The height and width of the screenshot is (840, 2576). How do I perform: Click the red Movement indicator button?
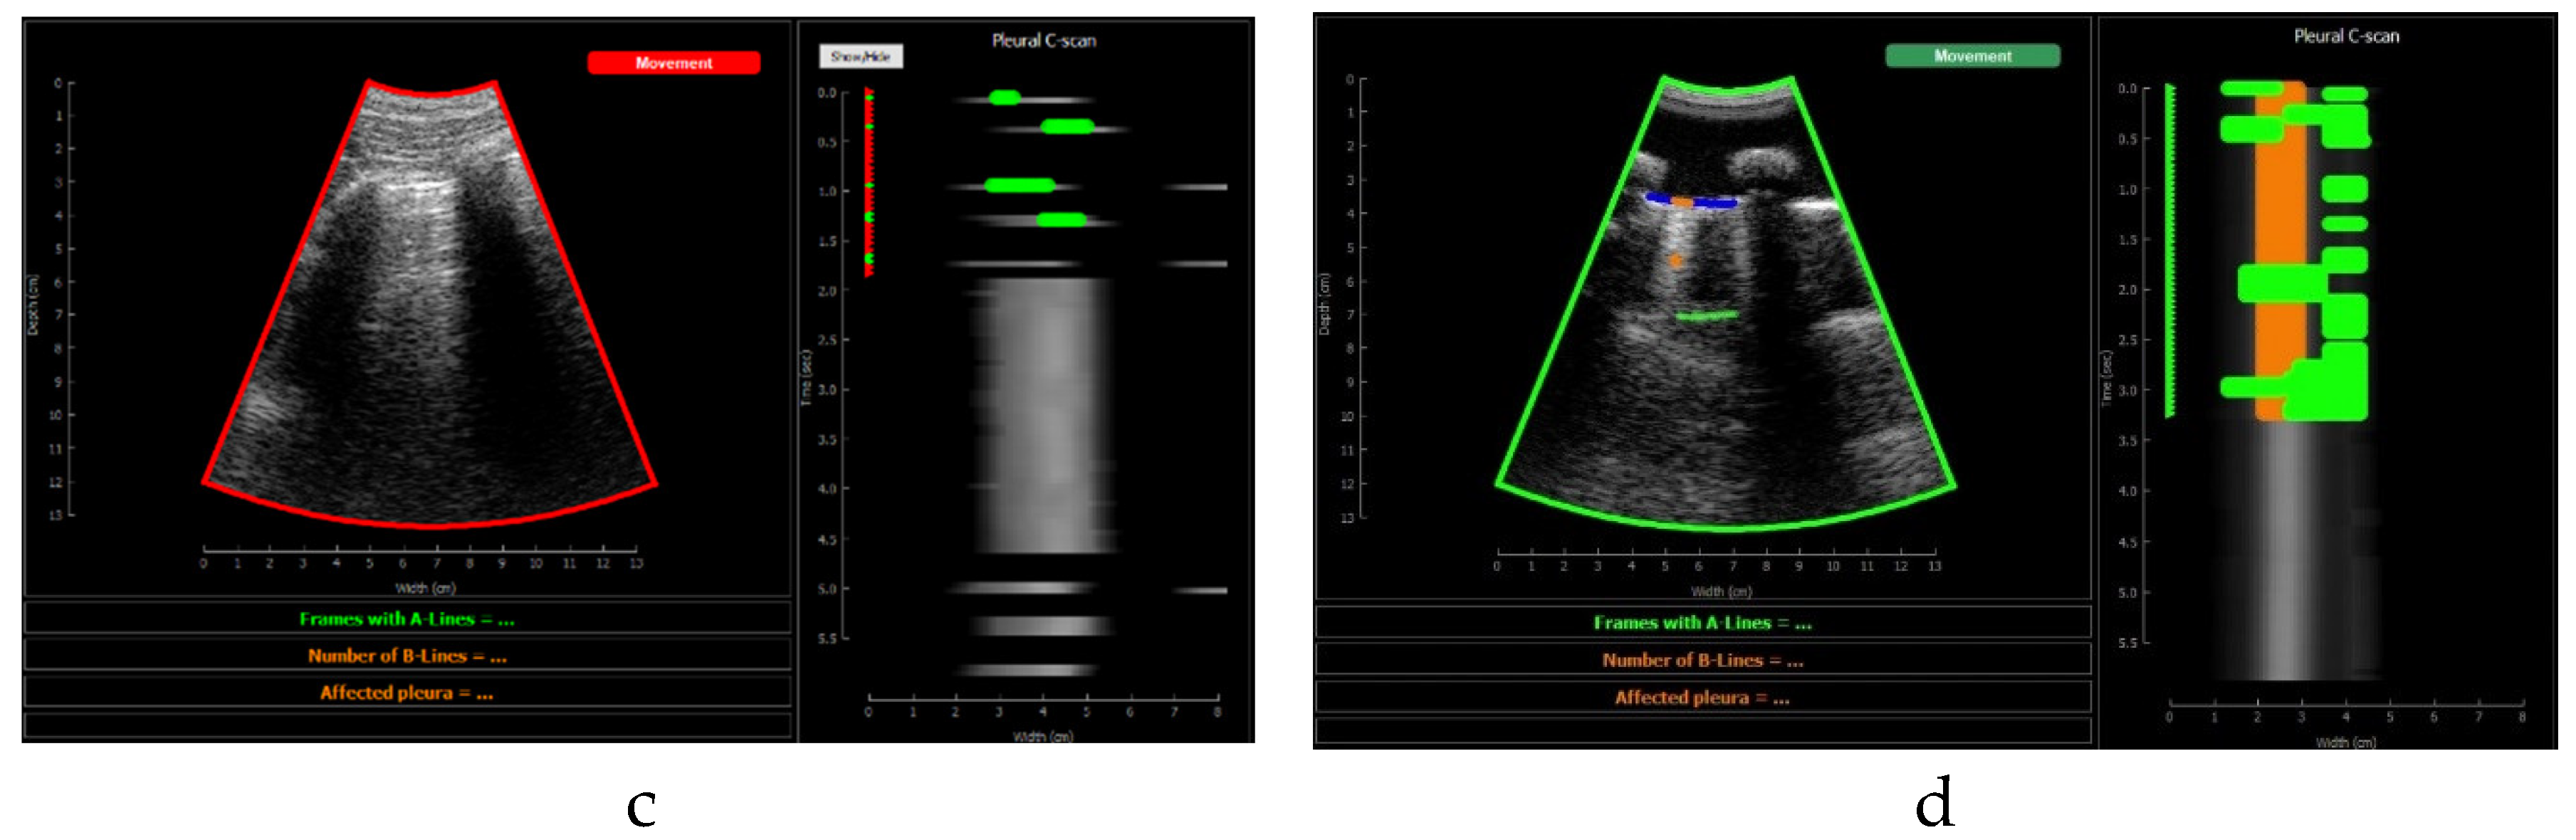click(x=673, y=63)
